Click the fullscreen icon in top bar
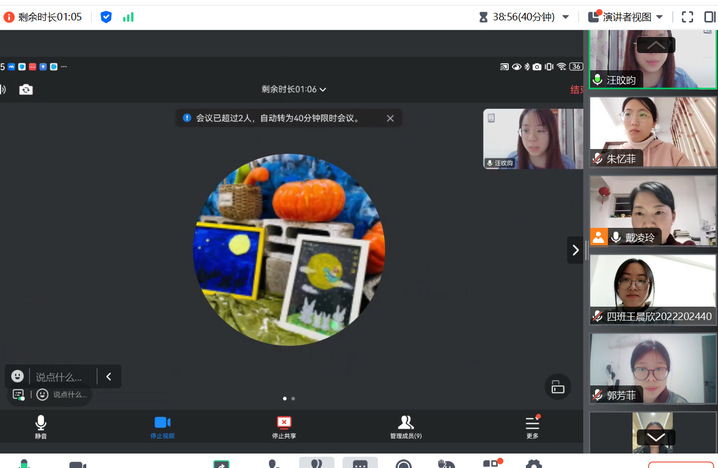This screenshot has width=718, height=468. tap(687, 17)
